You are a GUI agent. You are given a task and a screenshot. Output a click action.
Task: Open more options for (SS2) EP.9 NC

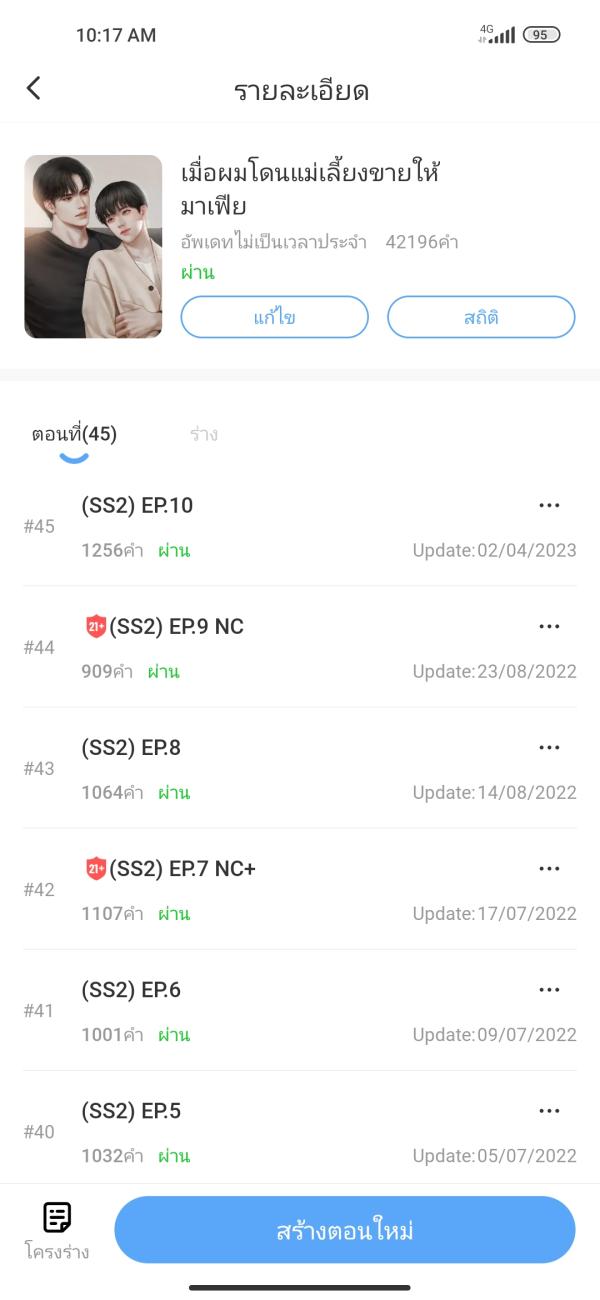tap(549, 627)
